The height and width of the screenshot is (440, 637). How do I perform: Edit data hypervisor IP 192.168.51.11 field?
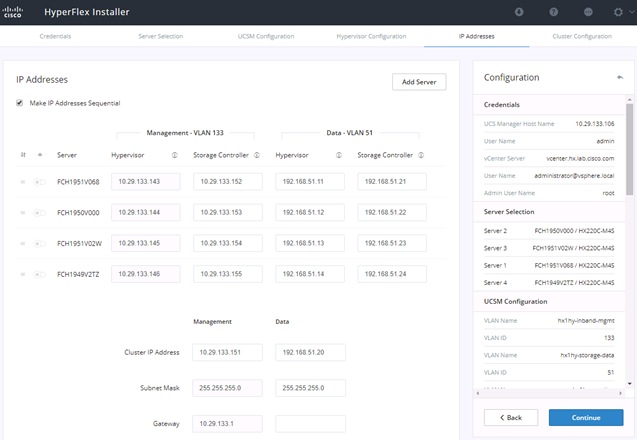tap(310, 182)
